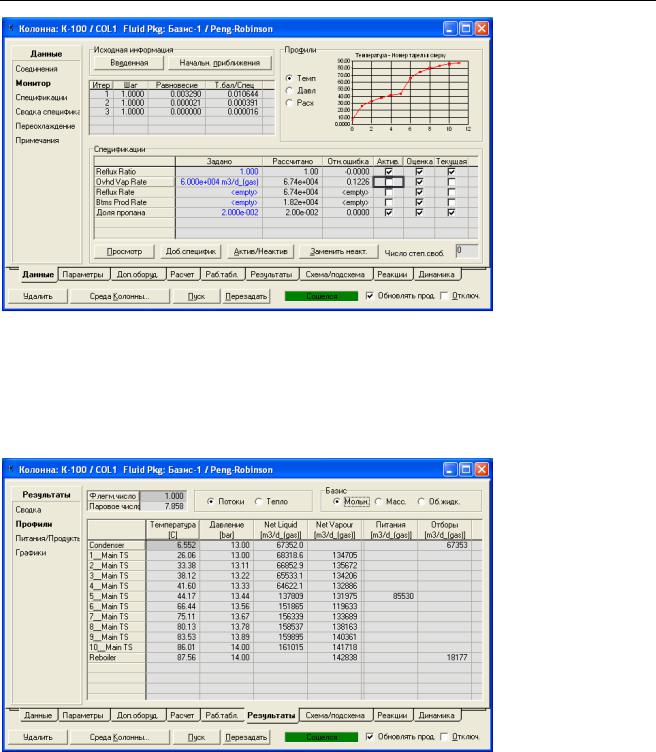This screenshot has width=656, height=752.
Task: Click the Флегм.число value 1.000
Action: tap(163, 496)
